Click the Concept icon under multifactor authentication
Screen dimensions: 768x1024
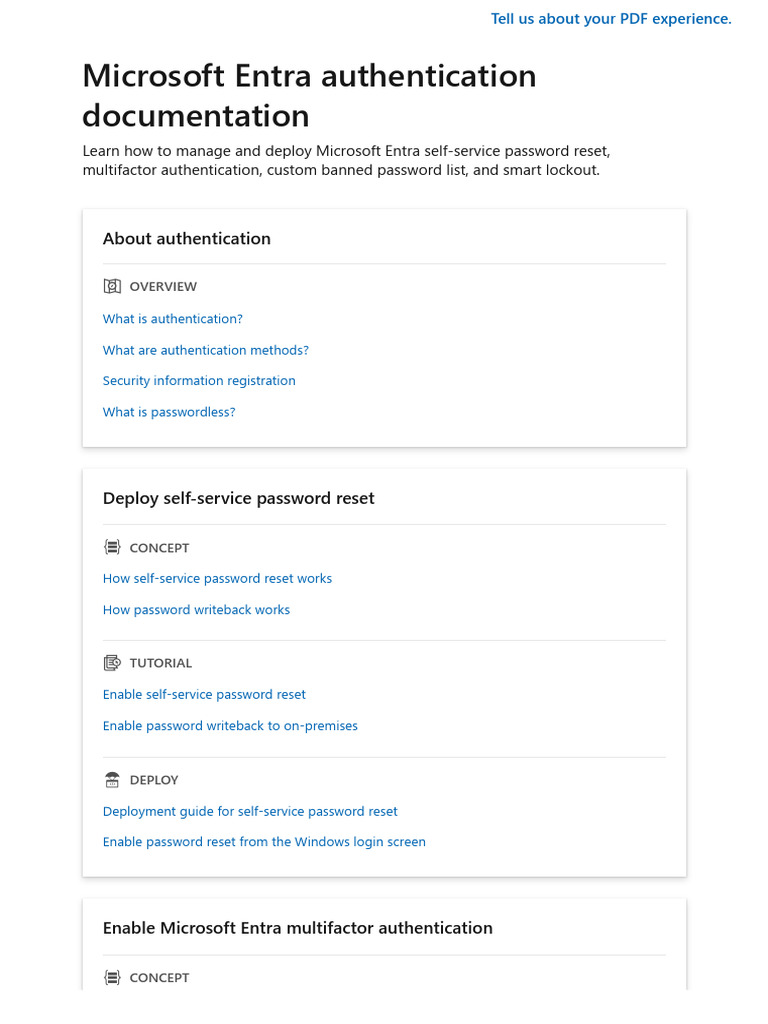pyautogui.click(x=112, y=978)
